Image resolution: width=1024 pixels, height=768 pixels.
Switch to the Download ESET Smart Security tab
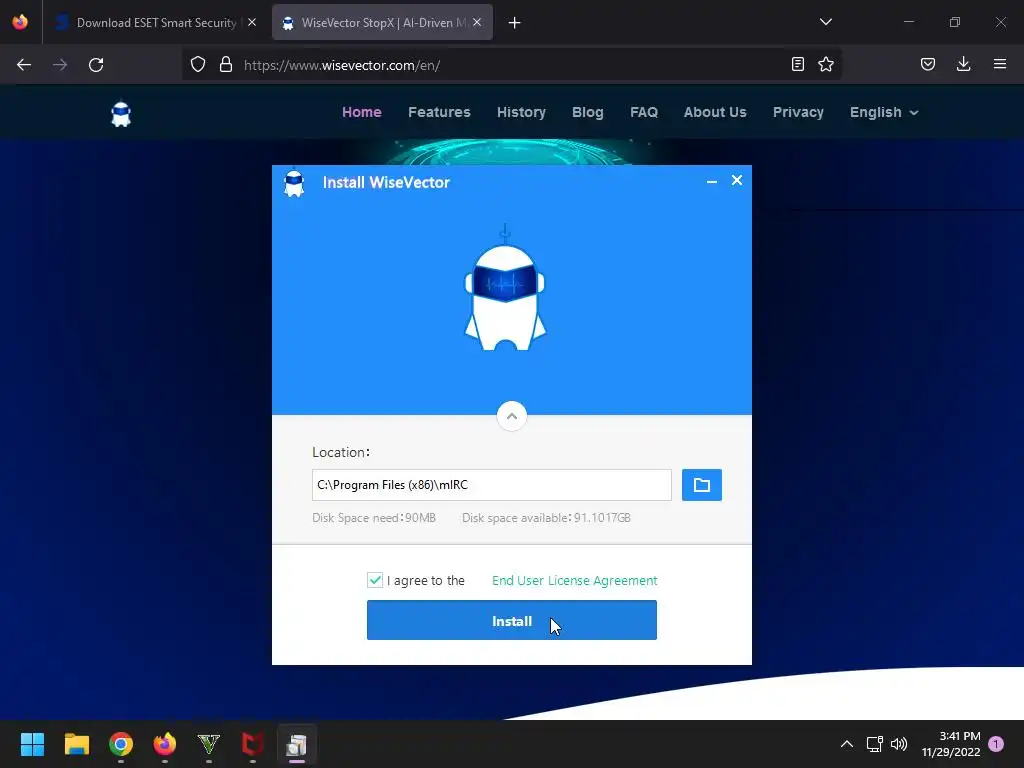(x=155, y=23)
